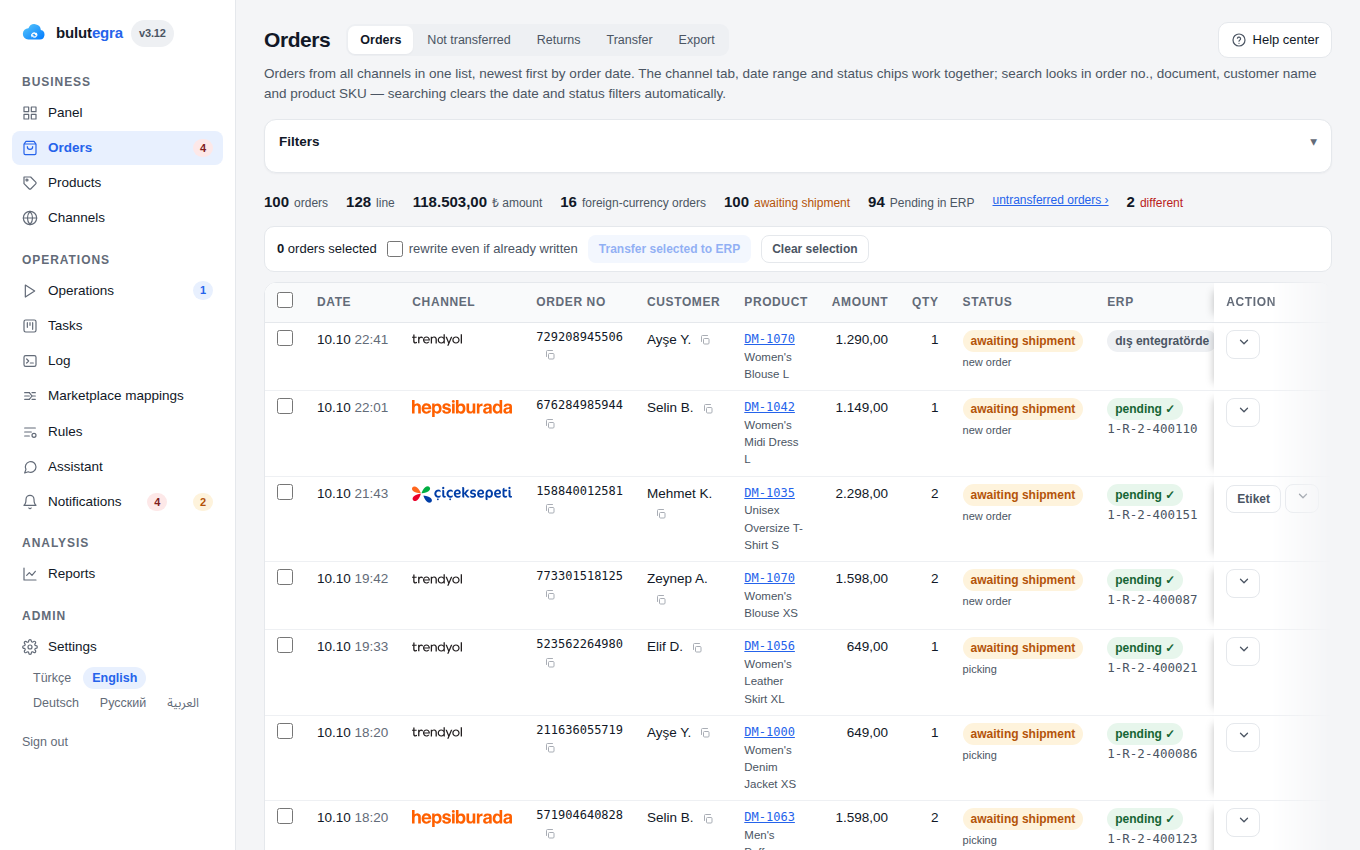
Task: Open action dropdown for order 676284985944
Action: click(1243, 411)
